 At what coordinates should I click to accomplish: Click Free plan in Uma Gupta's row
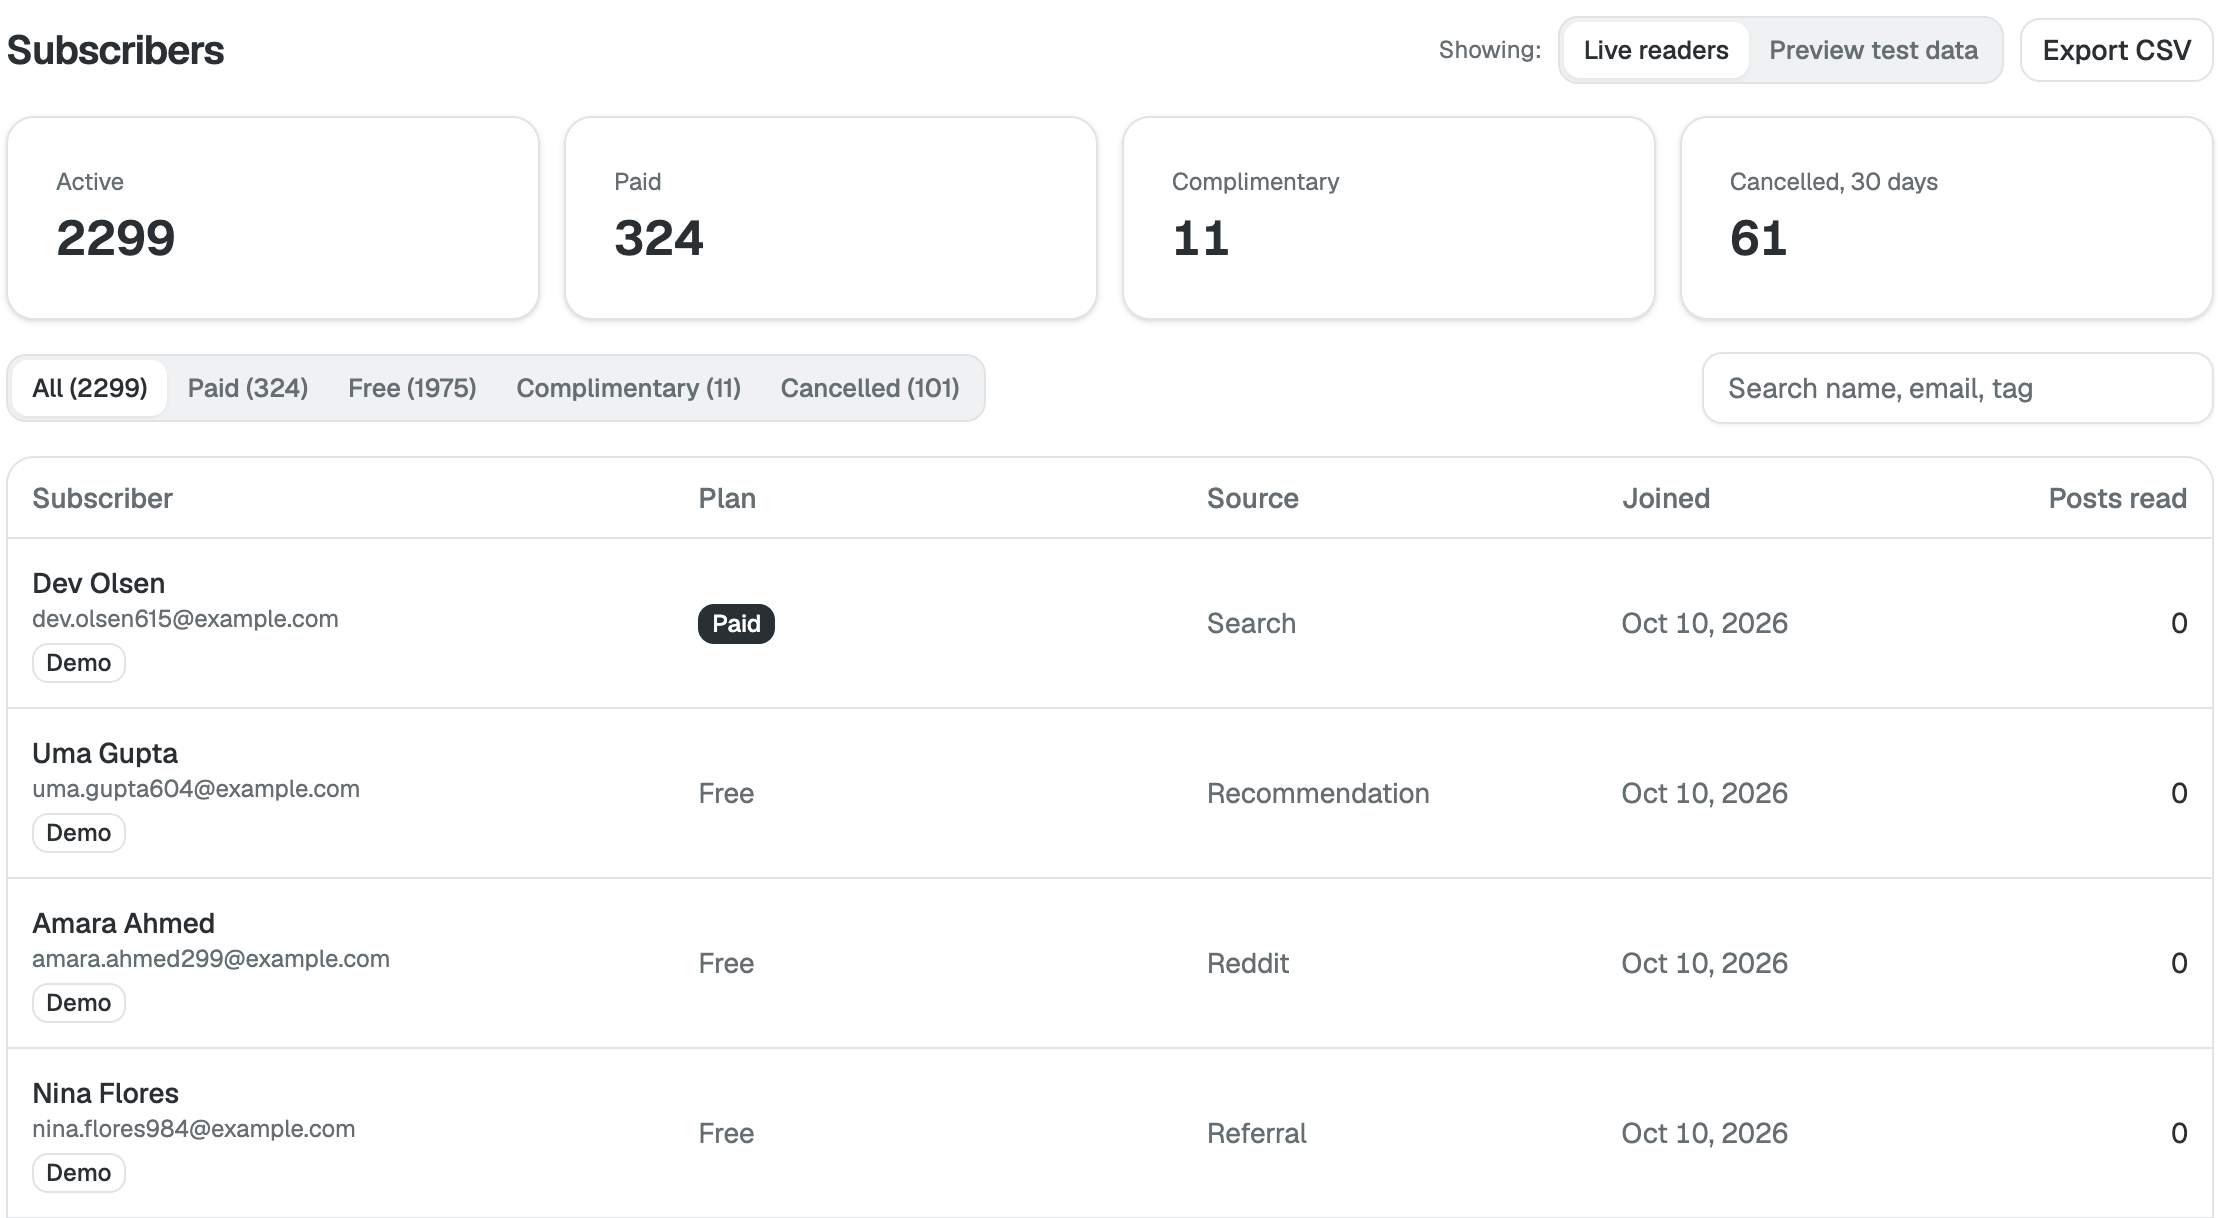726,793
